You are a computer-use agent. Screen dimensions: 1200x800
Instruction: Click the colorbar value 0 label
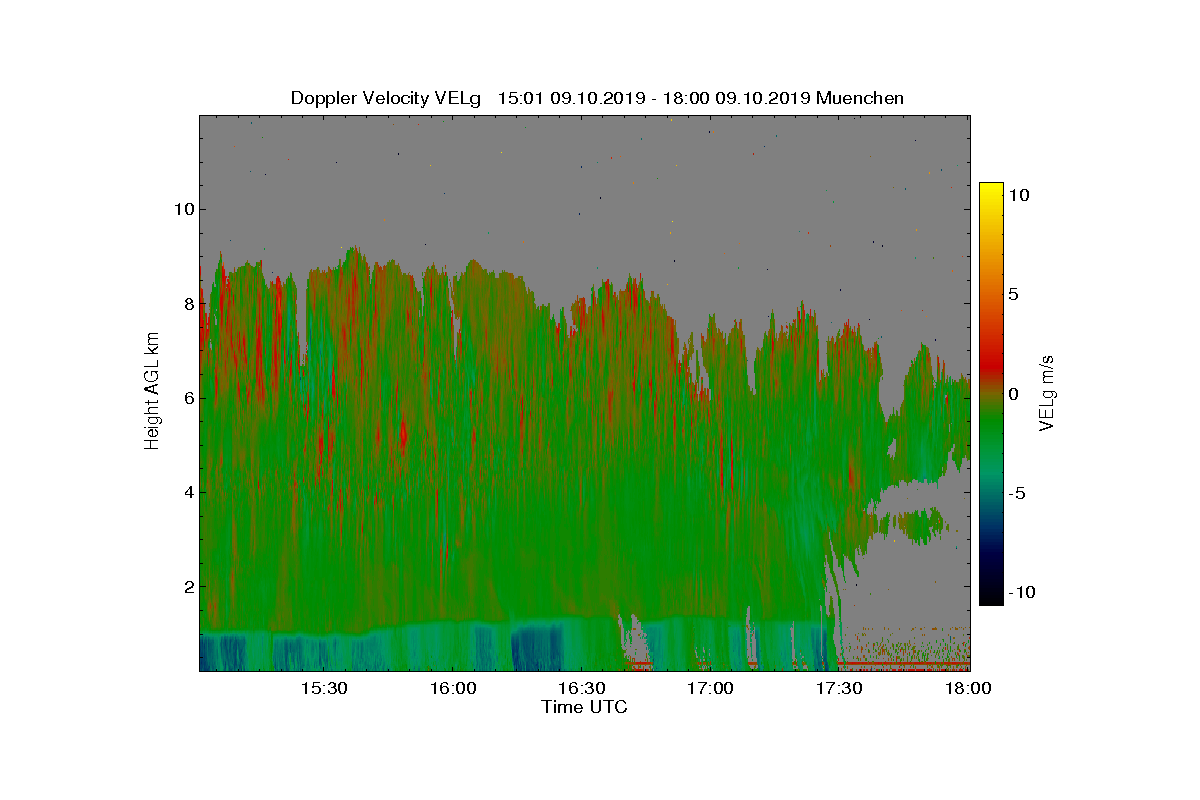(1013, 394)
